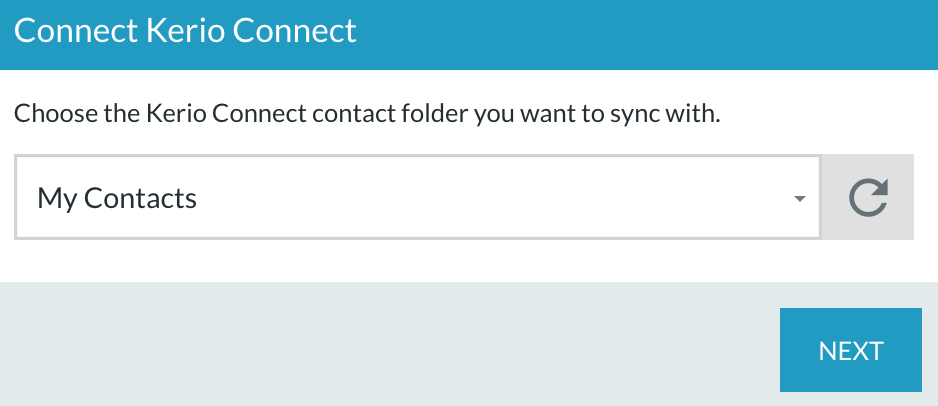Focus the contact folder selection field

point(418,197)
